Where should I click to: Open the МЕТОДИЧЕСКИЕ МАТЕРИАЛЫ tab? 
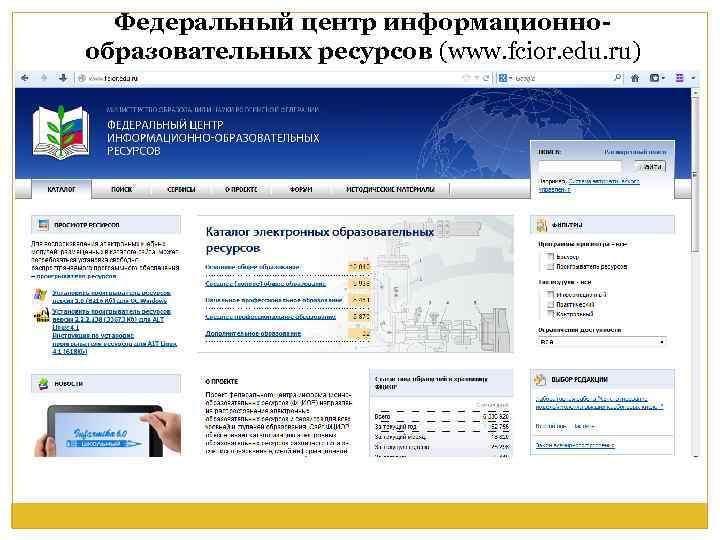pos(390,189)
